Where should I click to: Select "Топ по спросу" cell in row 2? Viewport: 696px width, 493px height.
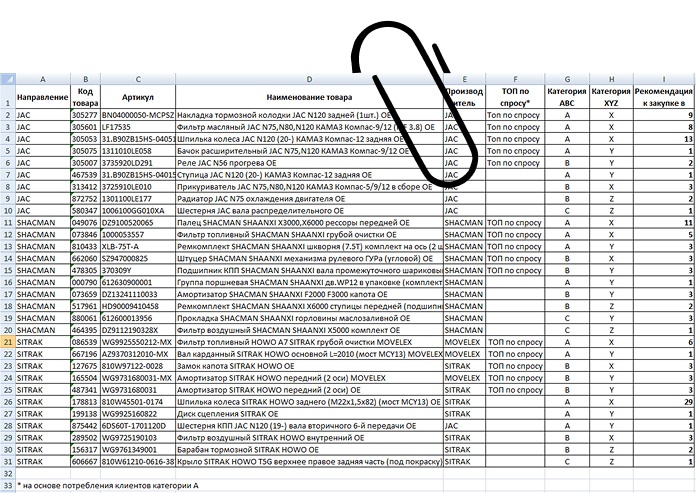pos(515,115)
